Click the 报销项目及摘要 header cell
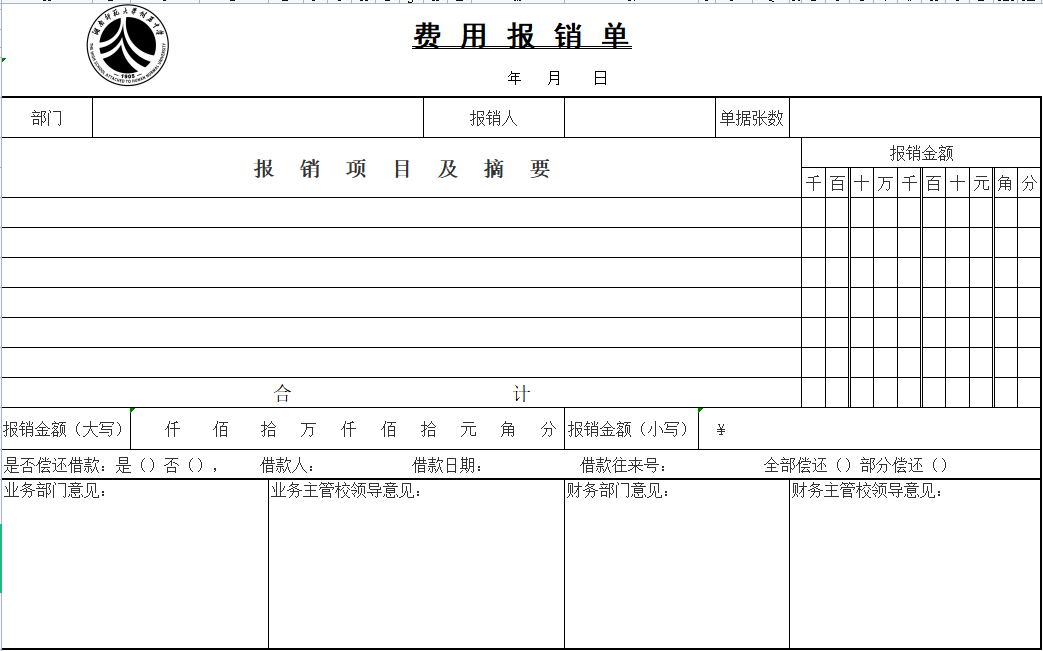This screenshot has height=651, width=1043. (401, 169)
